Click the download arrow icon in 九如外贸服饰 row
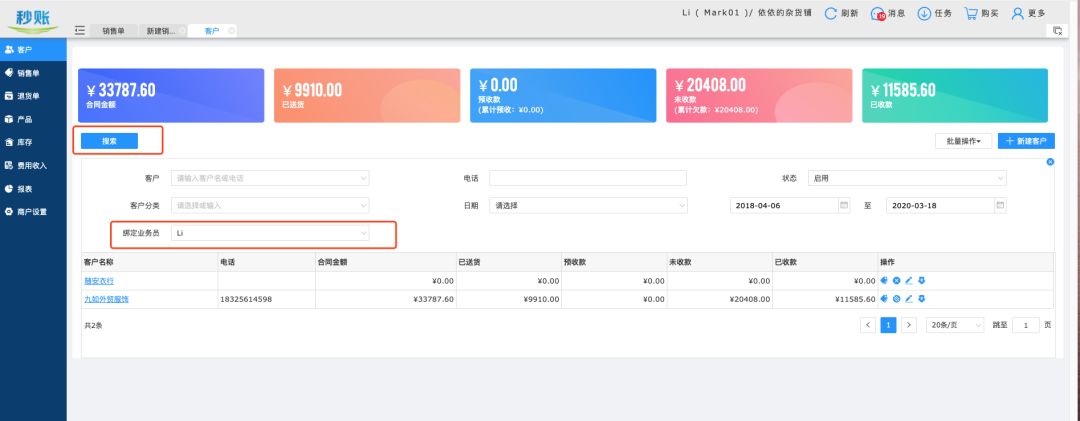The height and width of the screenshot is (421, 1080). point(922,299)
